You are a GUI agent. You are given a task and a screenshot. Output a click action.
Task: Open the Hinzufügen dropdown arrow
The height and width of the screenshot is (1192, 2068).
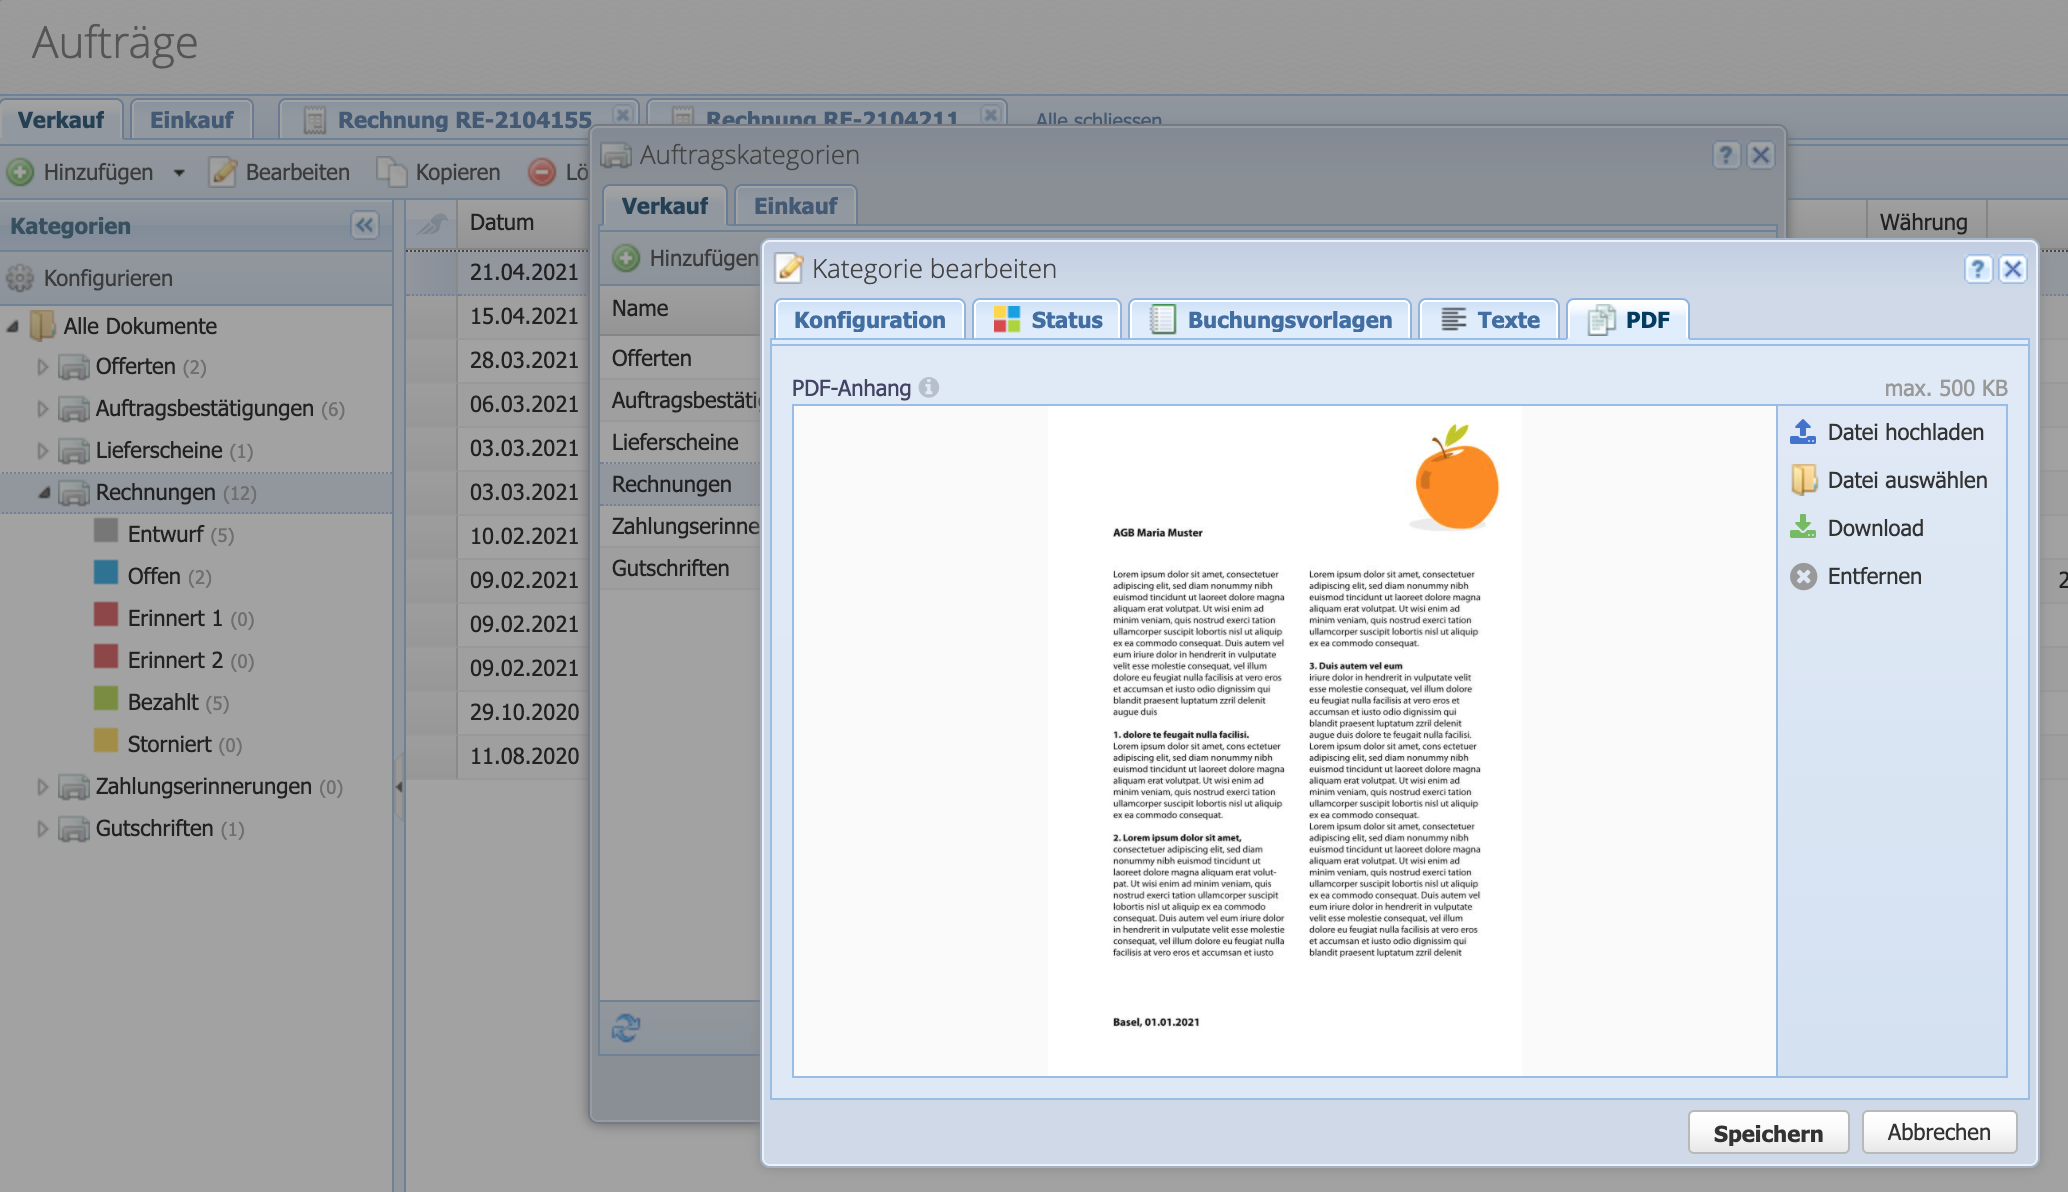pyautogui.click(x=179, y=172)
